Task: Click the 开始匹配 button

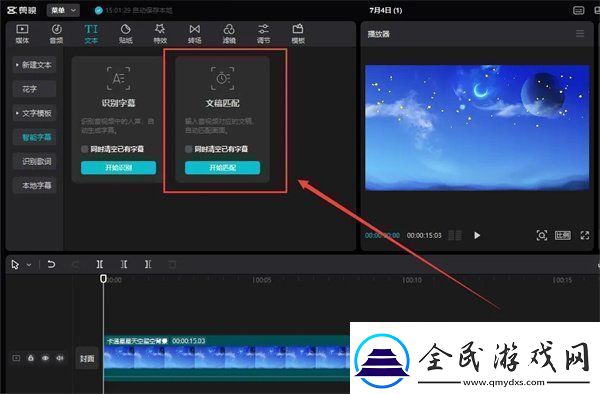Action: (x=222, y=168)
